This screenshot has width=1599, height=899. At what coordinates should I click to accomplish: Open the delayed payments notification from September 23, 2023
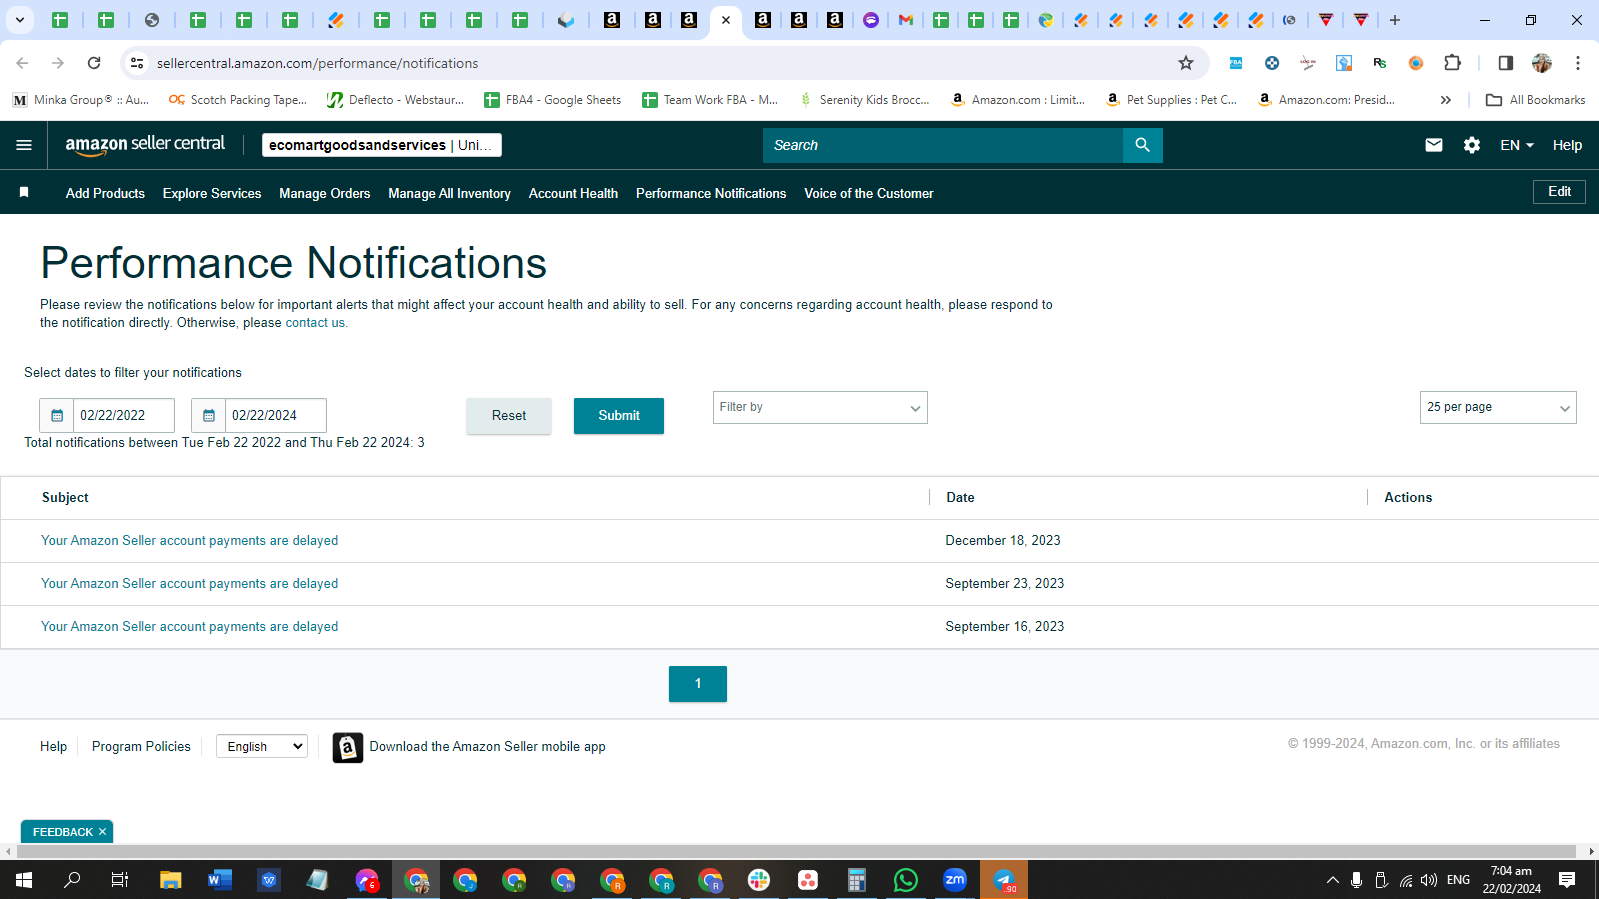[x=190, y=584]
